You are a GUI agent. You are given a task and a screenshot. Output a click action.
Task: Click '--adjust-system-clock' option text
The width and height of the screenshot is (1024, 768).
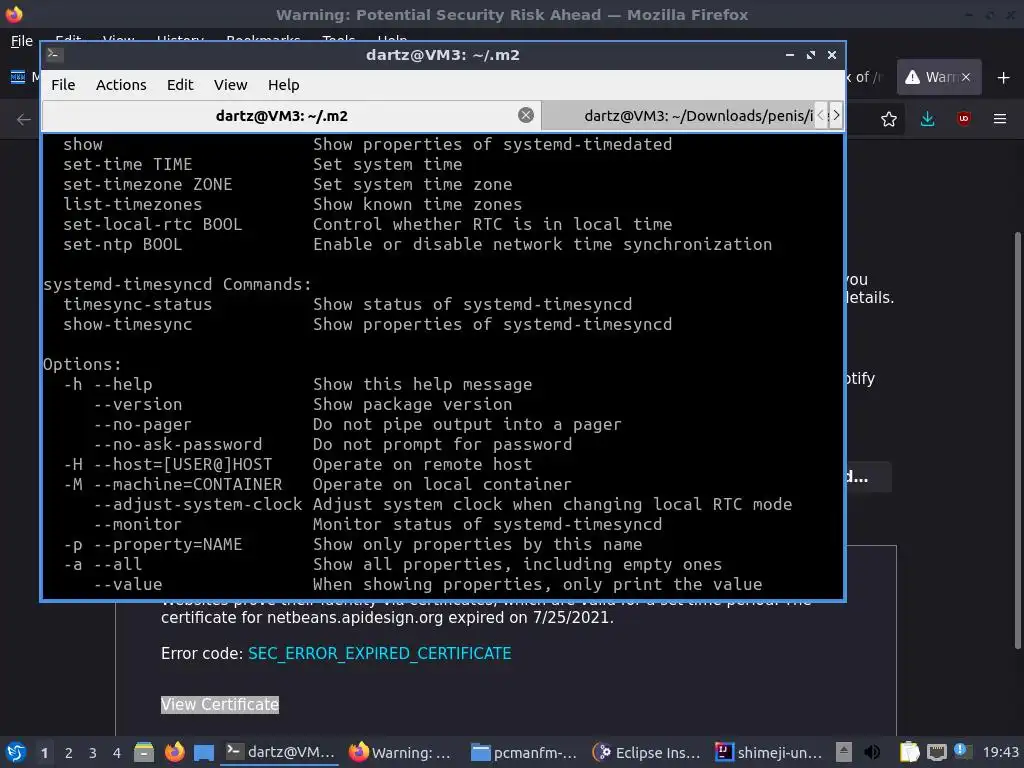(x=198, y=504)
